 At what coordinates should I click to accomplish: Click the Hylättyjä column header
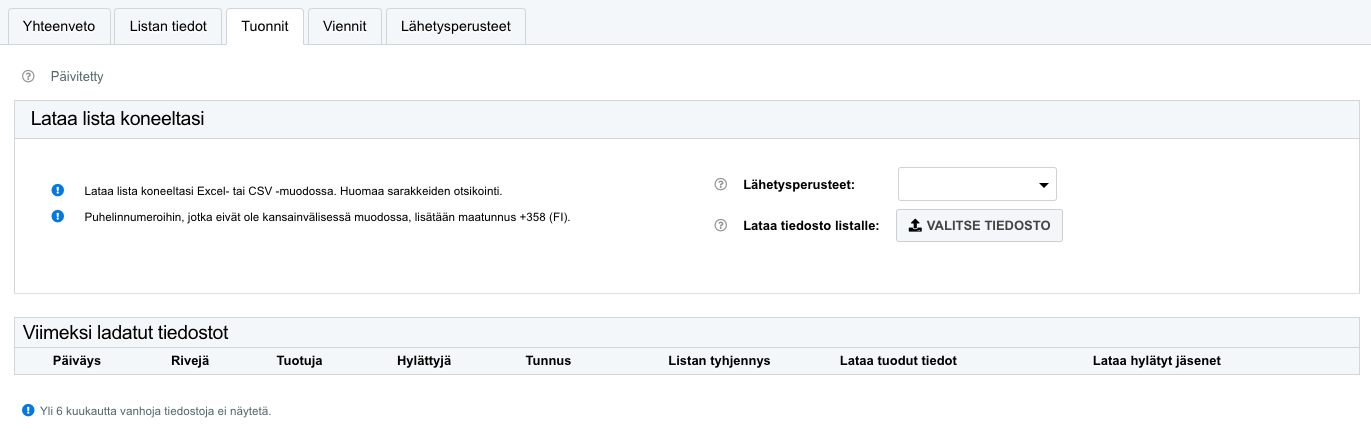424,360
